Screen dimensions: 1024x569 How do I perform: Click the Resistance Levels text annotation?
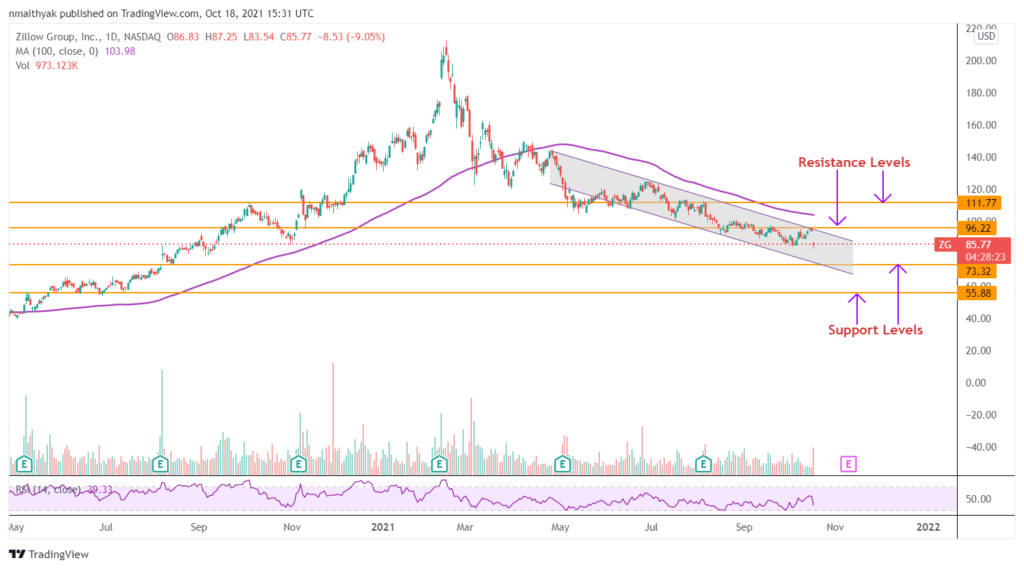coord(853,162)
